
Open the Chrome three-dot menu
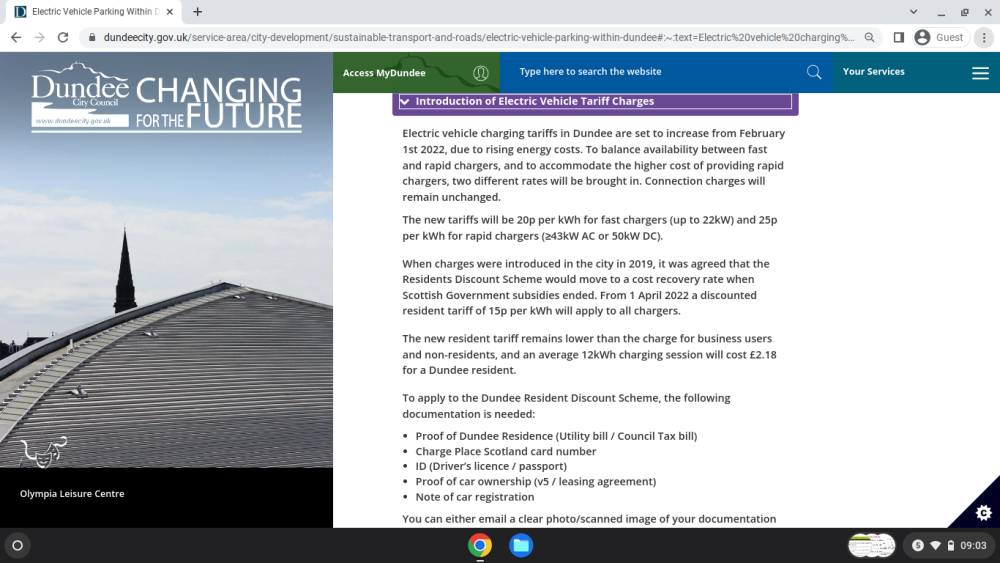pos(984,38)
